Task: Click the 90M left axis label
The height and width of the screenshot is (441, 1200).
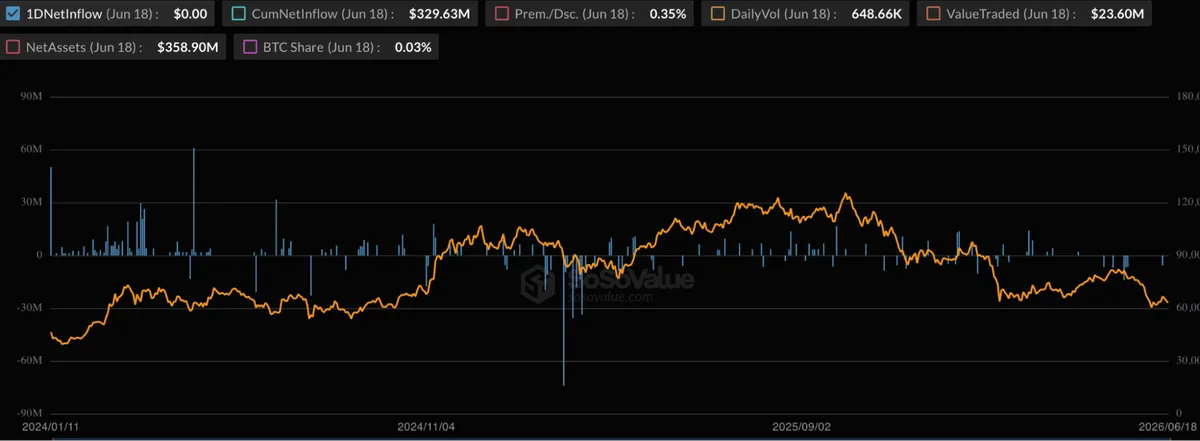Action: point(30,97)
